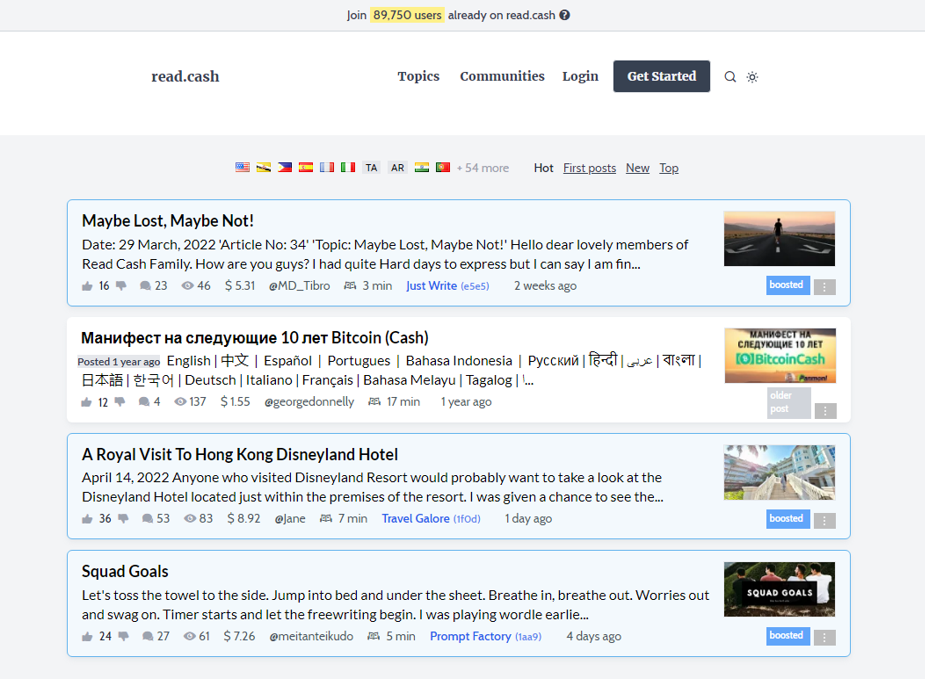925x681 pixels.
Task: Open the @meitanteikudo author profile
Action: point(311,636)
